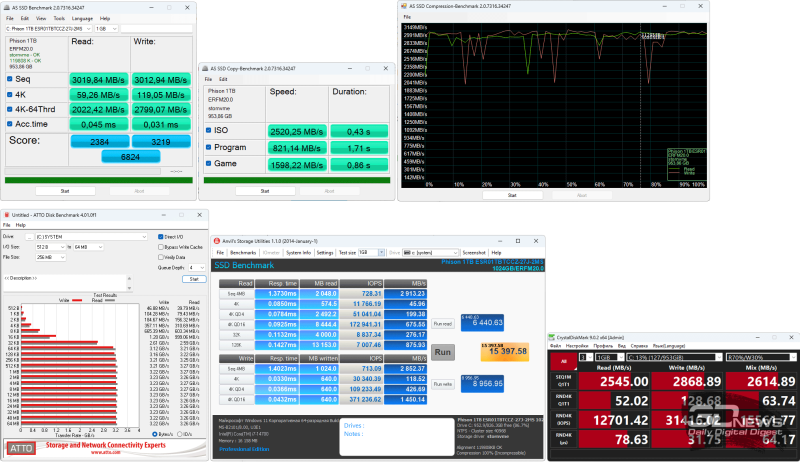Click the CrystalDiskMark title bar icon
This screenshot has width=800, height=462.
[552, 337]
